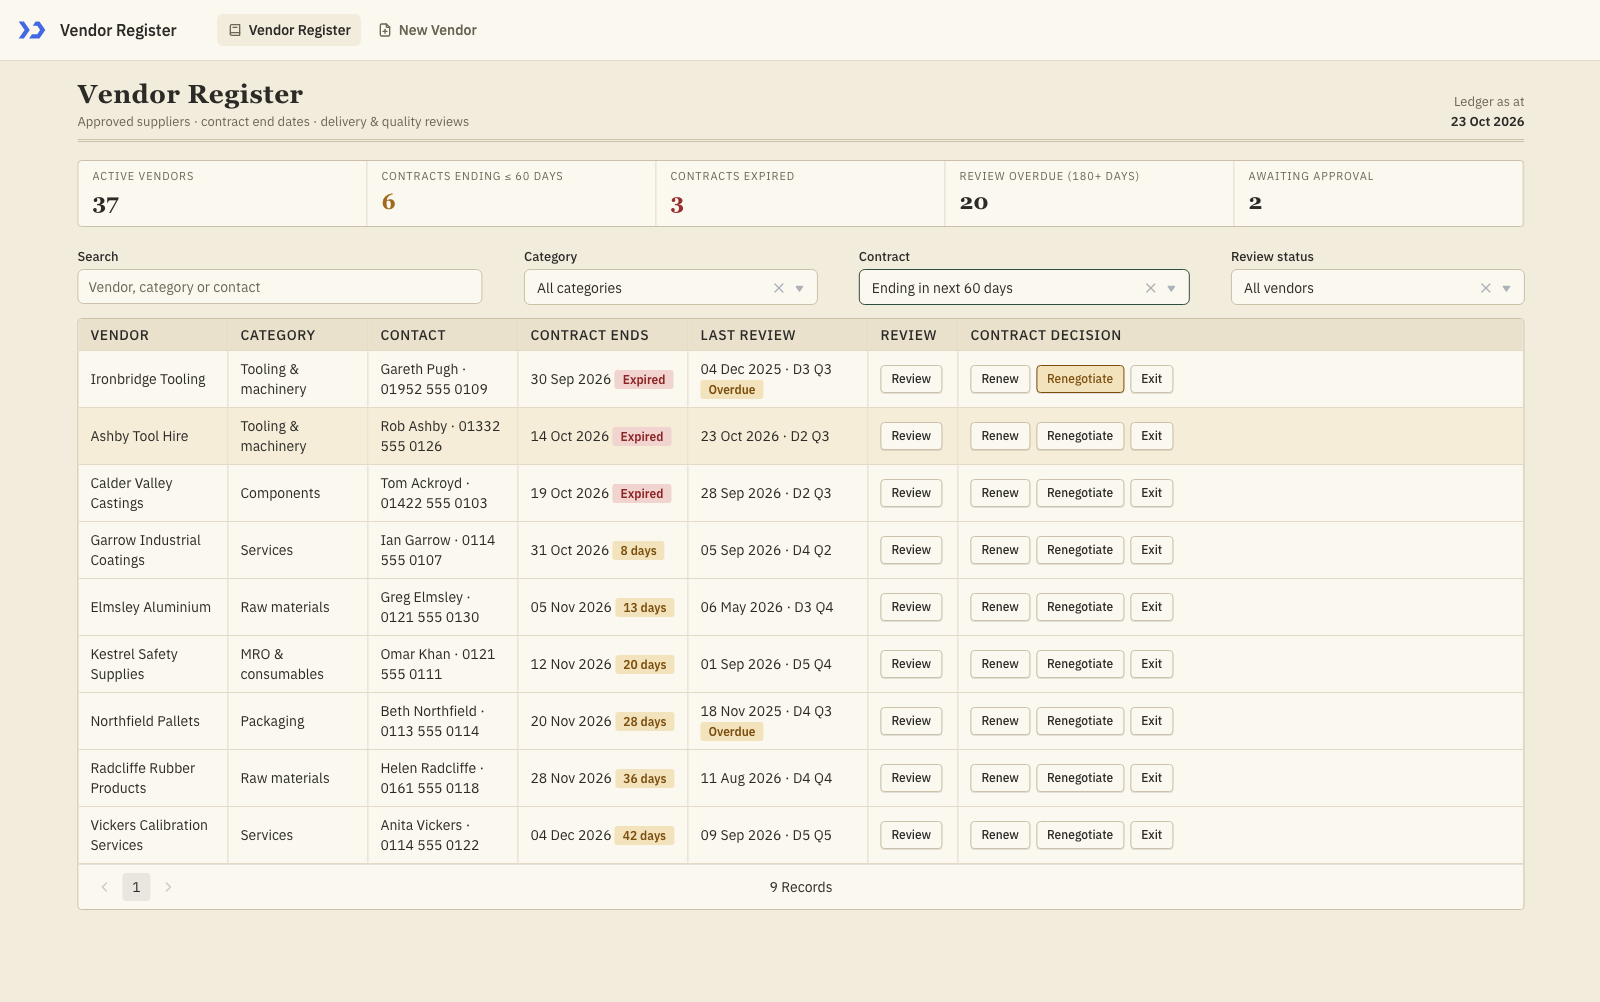
Task: Renew the Elmsley Aluminium contract
Action: coord(1000,607)
